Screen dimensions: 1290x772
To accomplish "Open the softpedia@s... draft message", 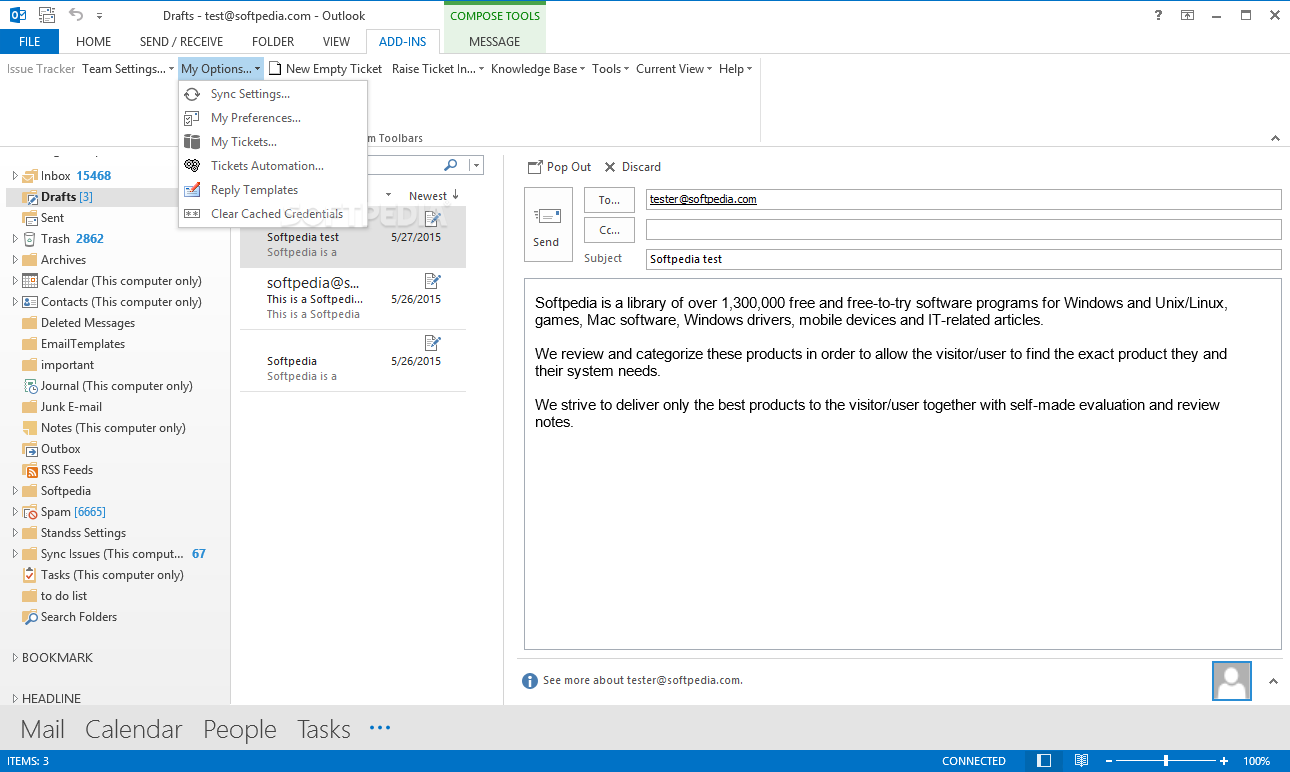I will tap(353, 298).
